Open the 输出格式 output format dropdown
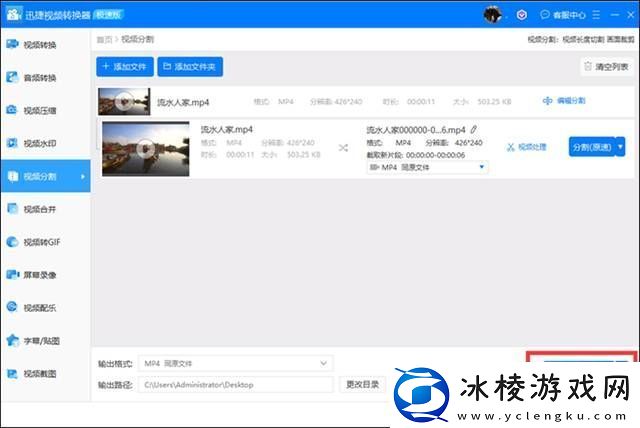The image size is (640, 428). coord(236,364)
